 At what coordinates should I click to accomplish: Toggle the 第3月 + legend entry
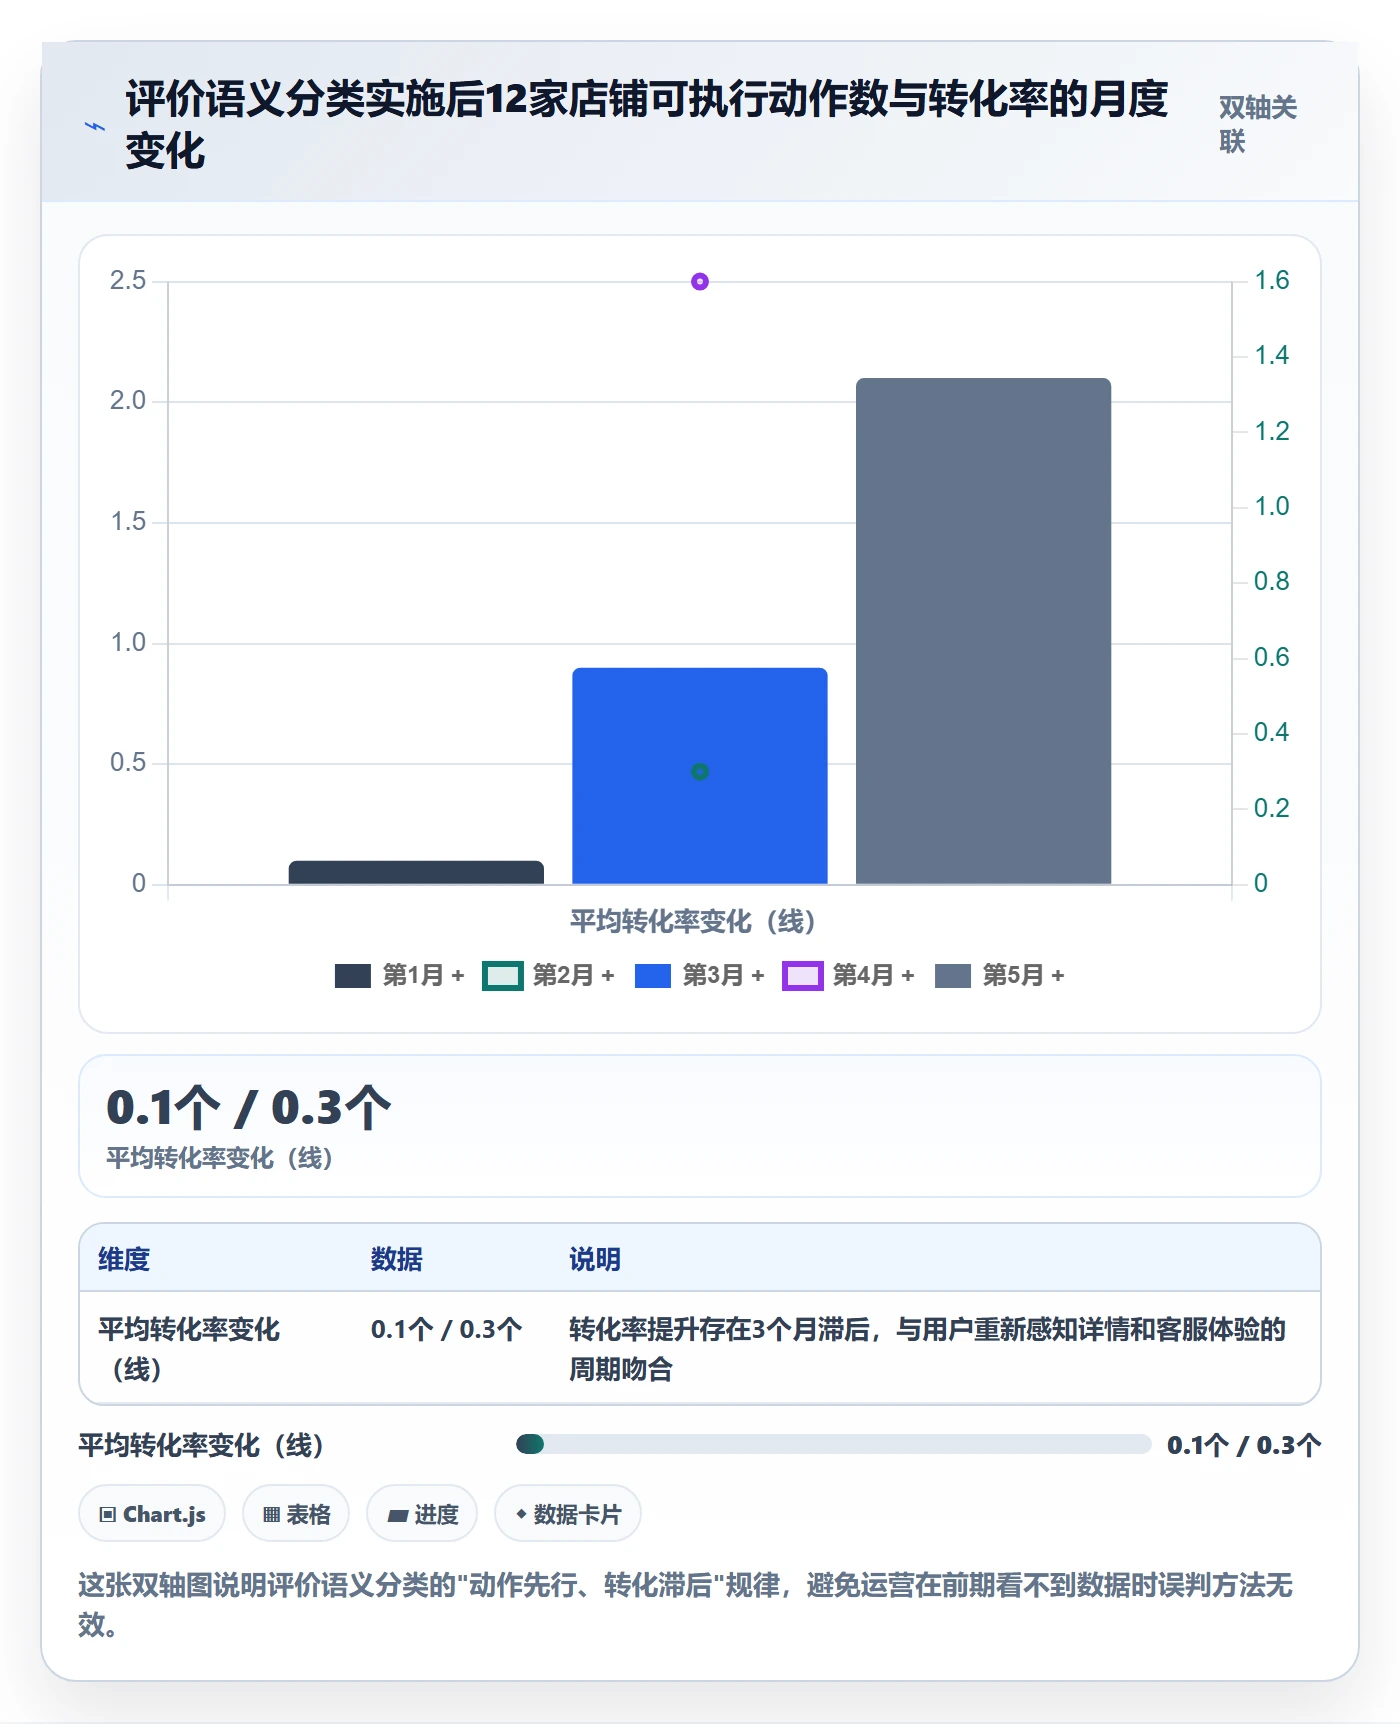pos(700,975)
